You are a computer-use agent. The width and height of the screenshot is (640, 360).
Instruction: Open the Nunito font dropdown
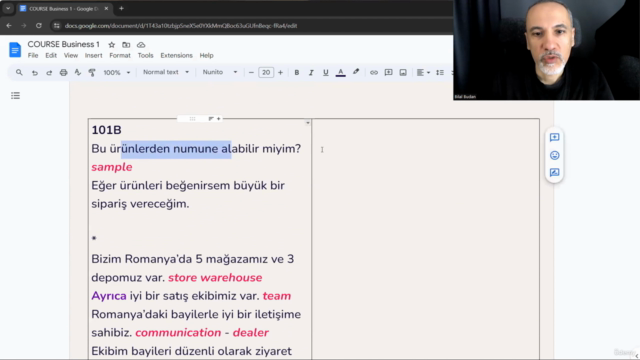point(220,72)
